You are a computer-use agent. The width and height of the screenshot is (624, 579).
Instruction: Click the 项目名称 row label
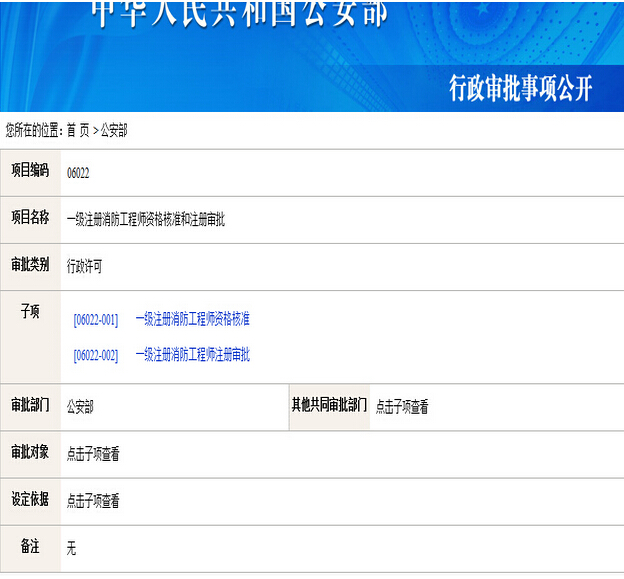[30, 218]
